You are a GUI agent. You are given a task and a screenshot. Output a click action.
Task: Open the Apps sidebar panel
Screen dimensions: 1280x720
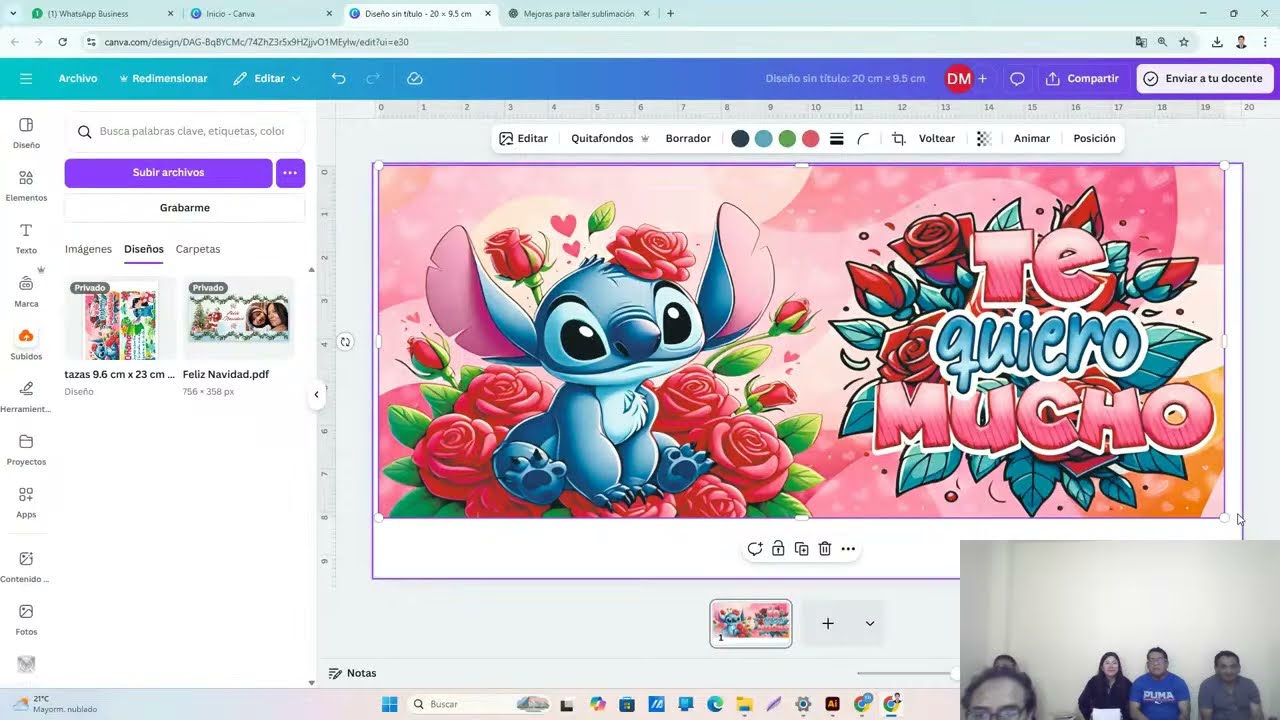coord(26,502)
